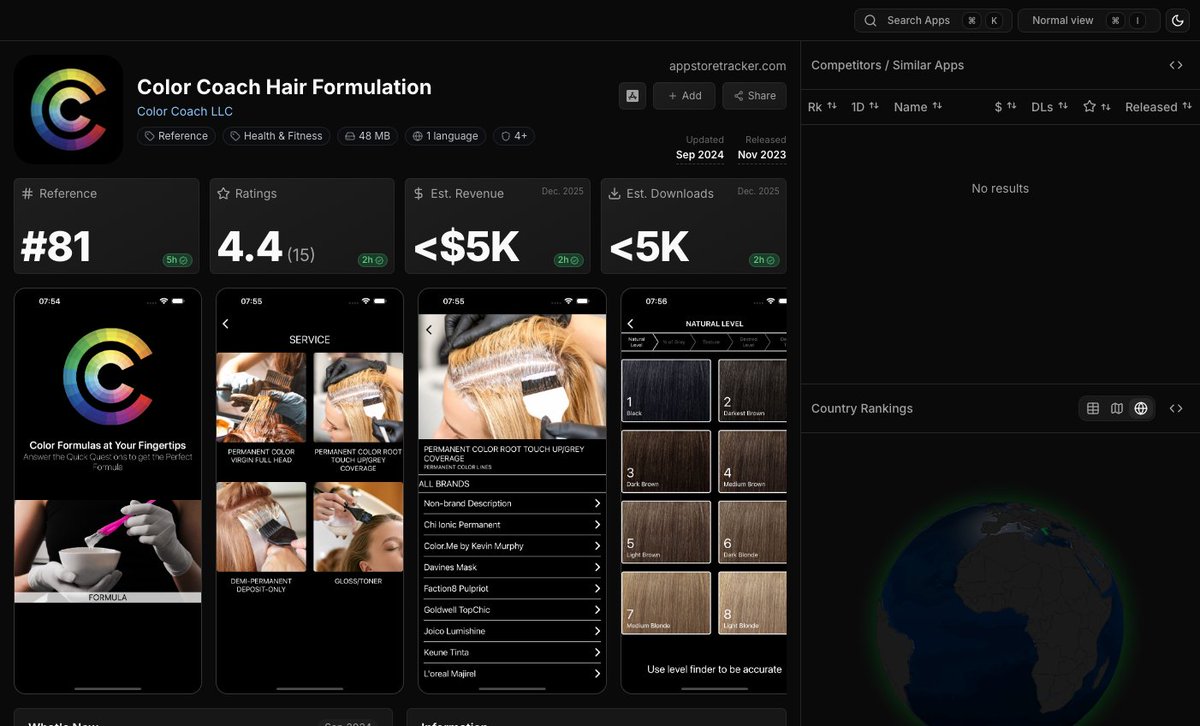This screenshot has width=1200, height=726.
Task: Click the 5h refresh badge on Reference card
Action: tap(177, 260)
